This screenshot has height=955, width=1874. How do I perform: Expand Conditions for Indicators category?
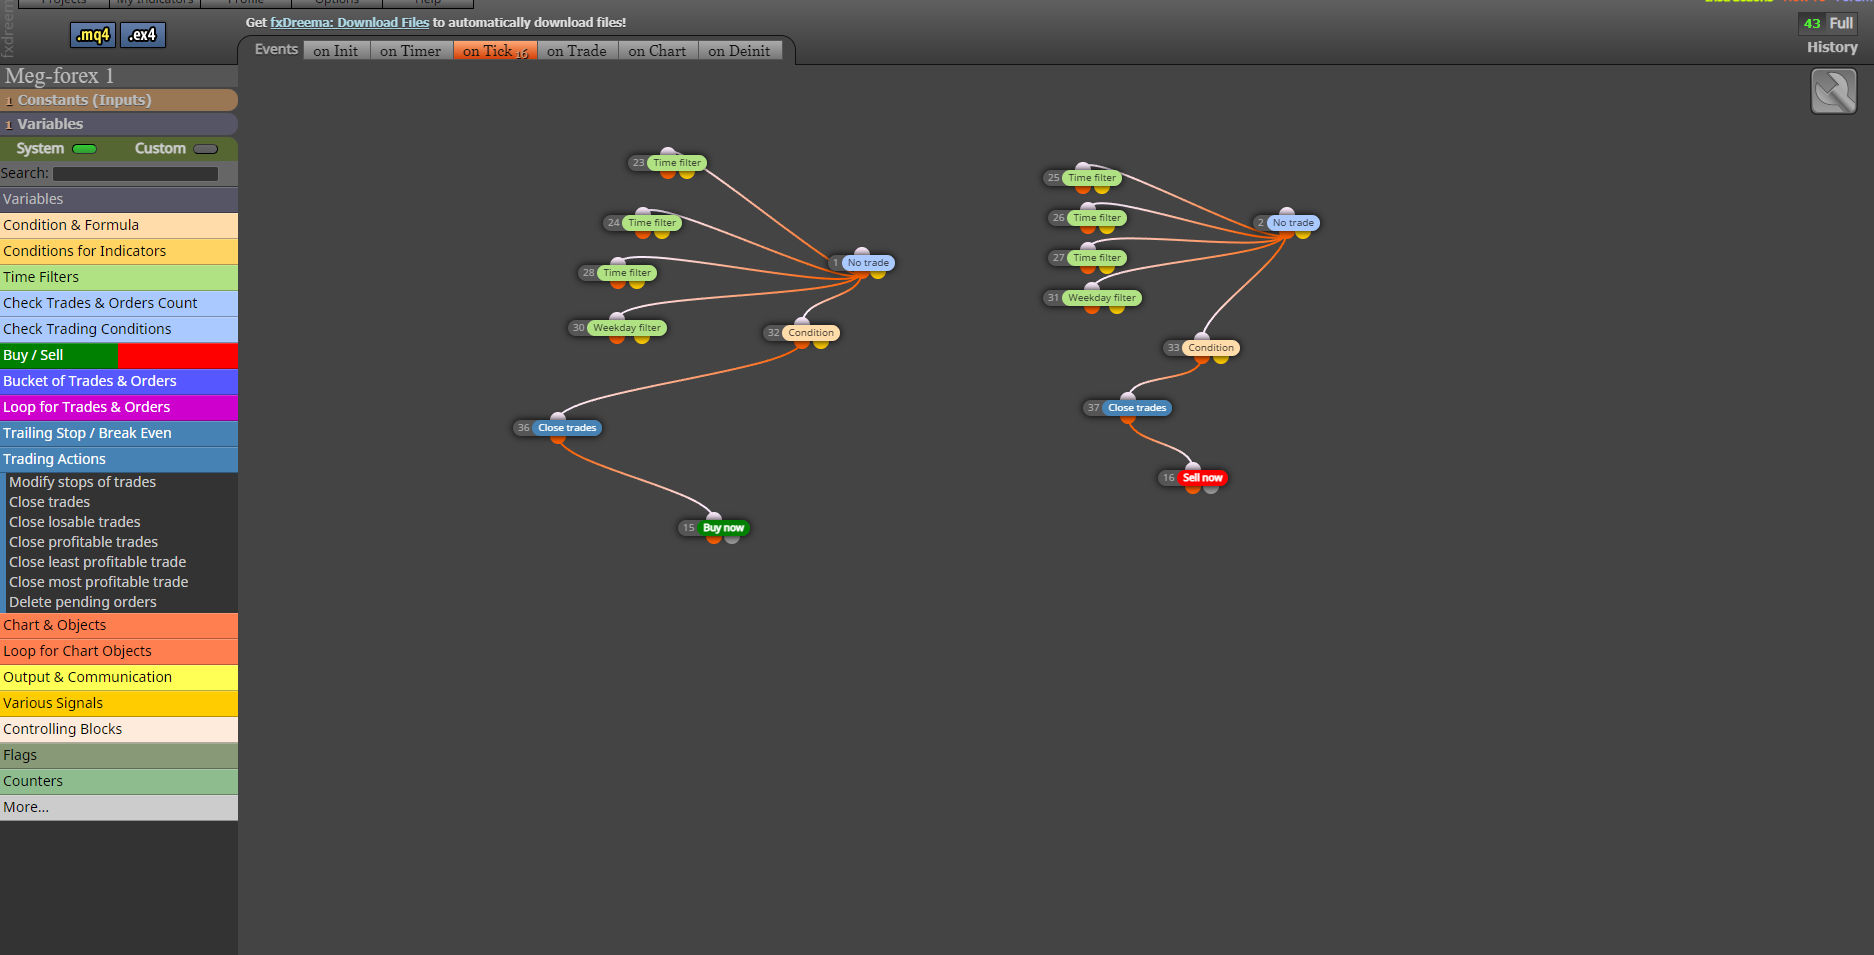pyautogui.click(x=119, y=251)
